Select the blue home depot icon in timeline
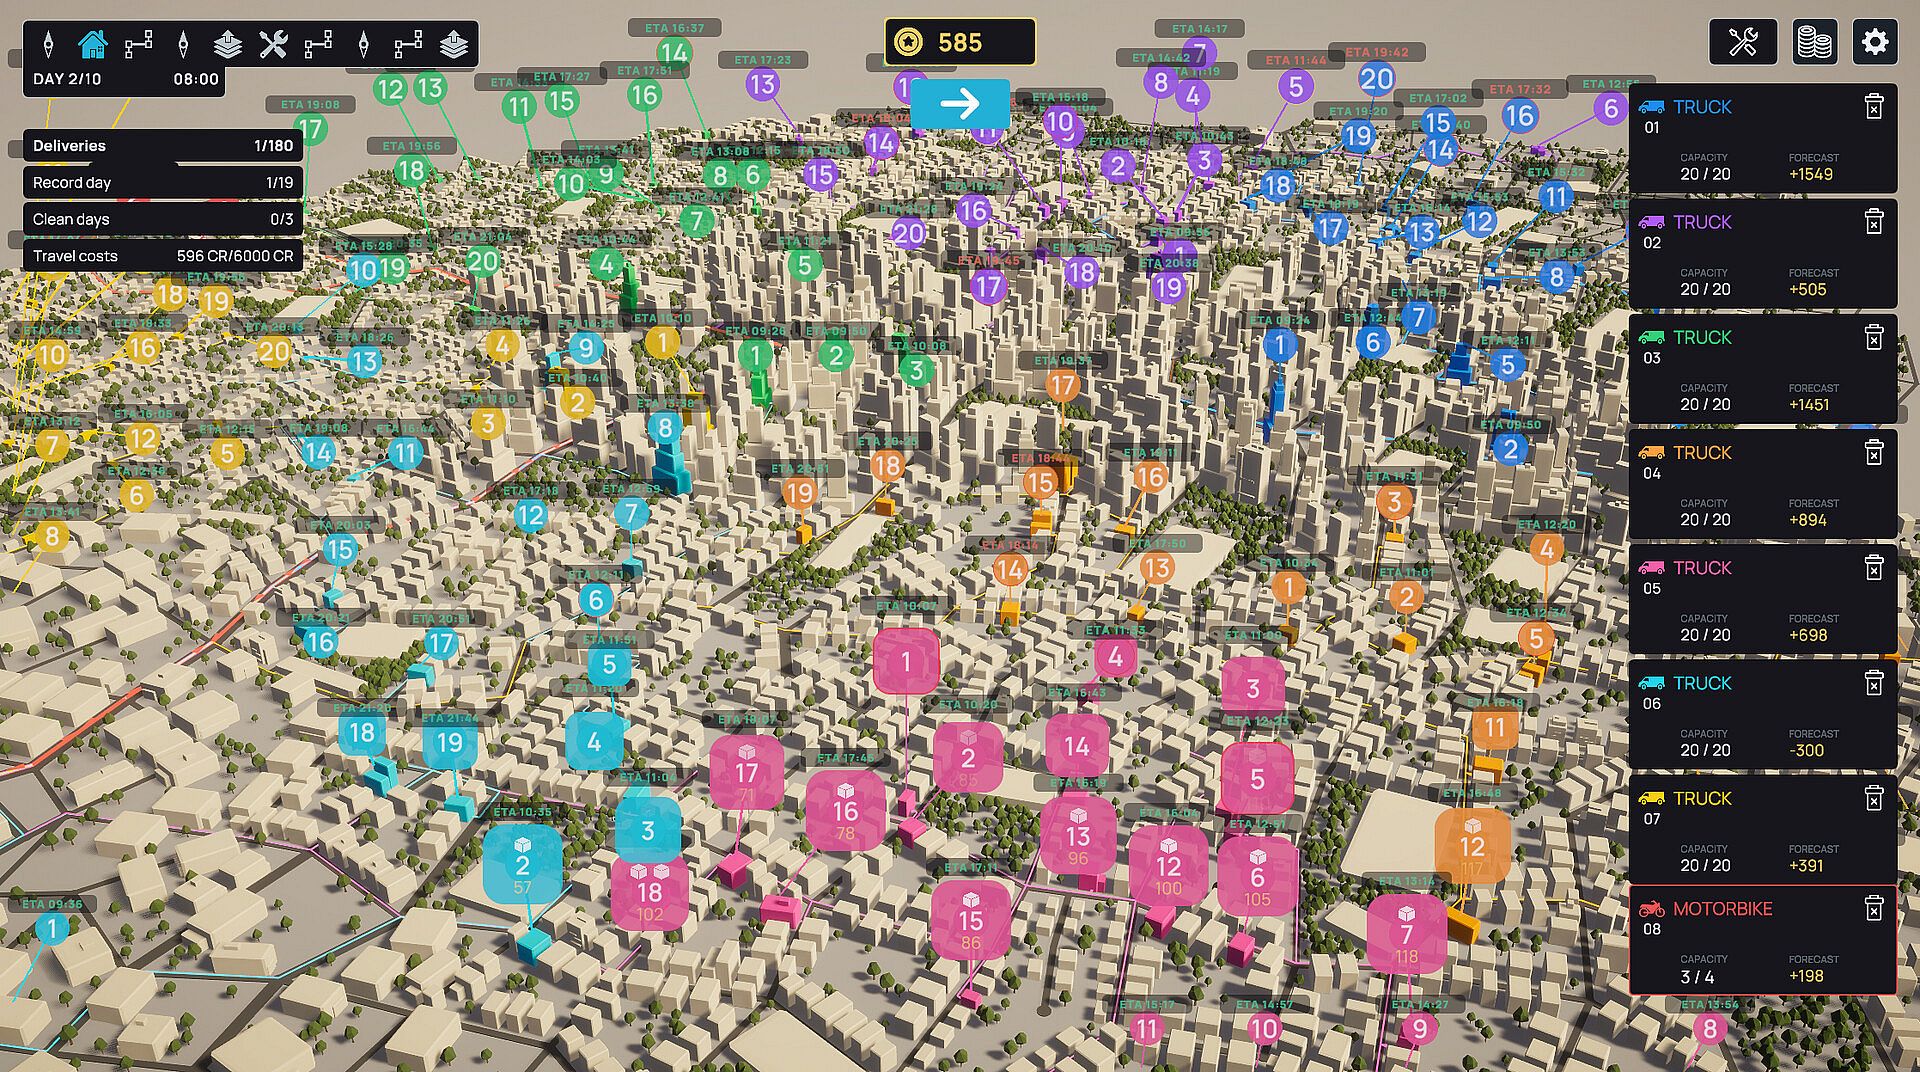This screenshot has width=1920, height=1072. (x=92, y=44)
